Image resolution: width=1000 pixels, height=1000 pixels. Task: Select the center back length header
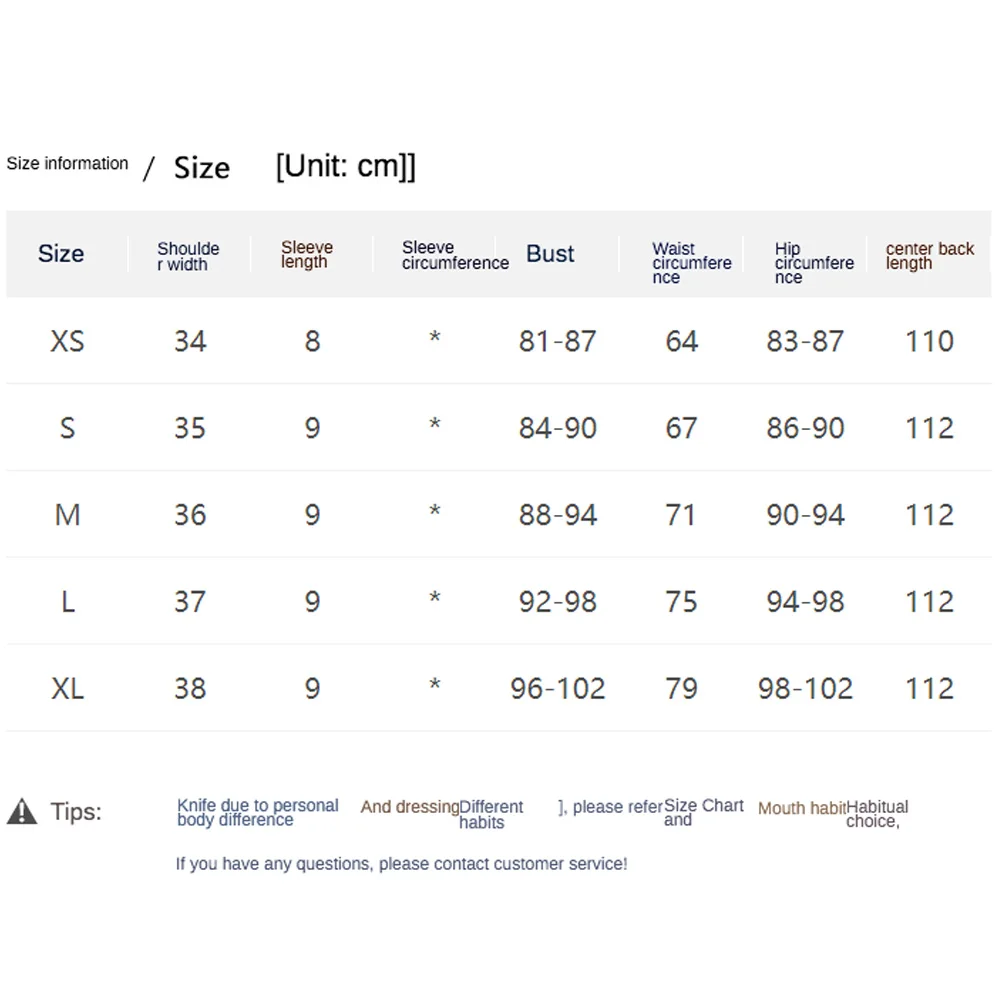(930, 256)
